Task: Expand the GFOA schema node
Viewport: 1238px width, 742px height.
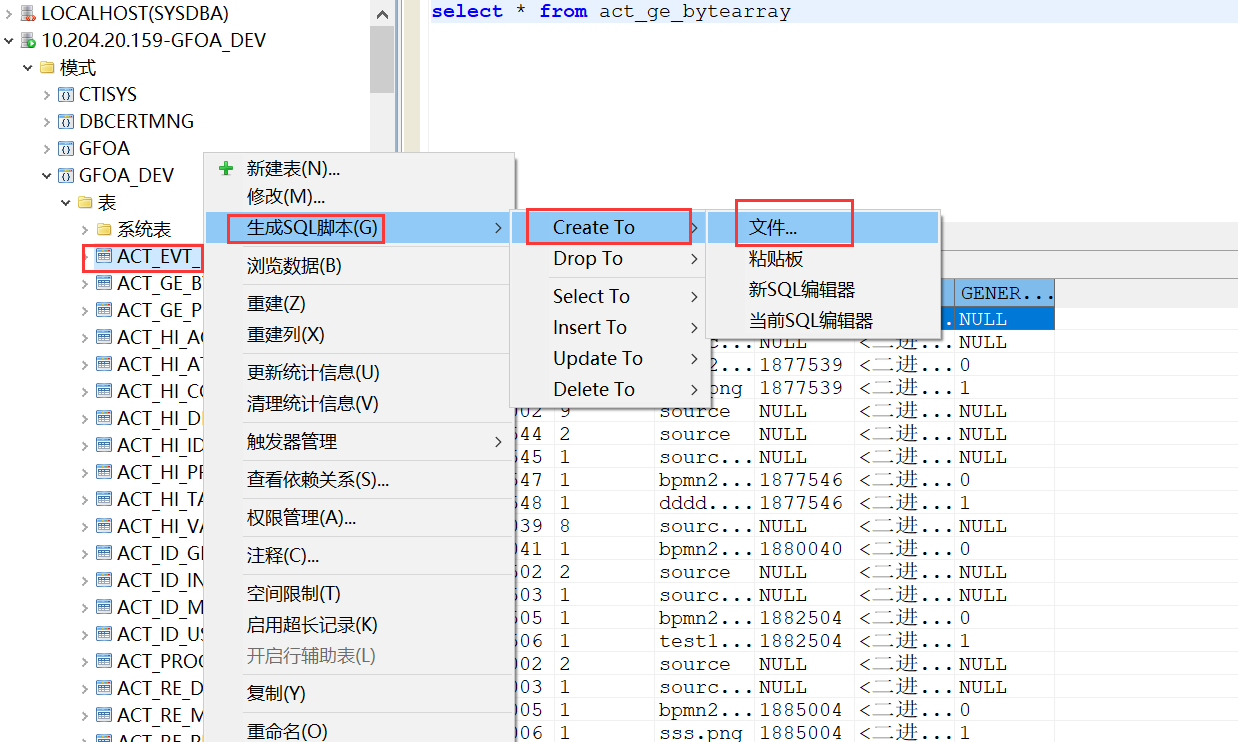Action: point(47,149)
